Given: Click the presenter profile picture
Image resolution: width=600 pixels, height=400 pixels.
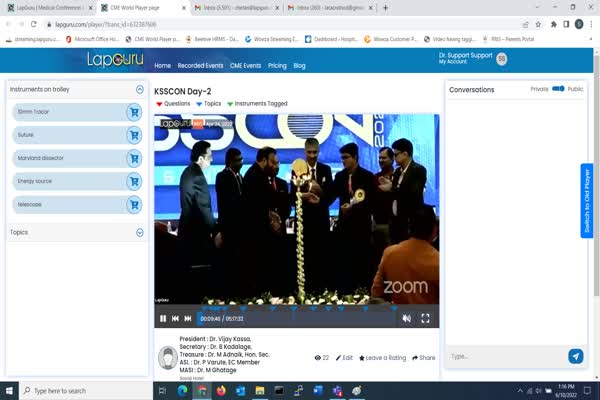Looking at the screenshot, I should (168, 358).
